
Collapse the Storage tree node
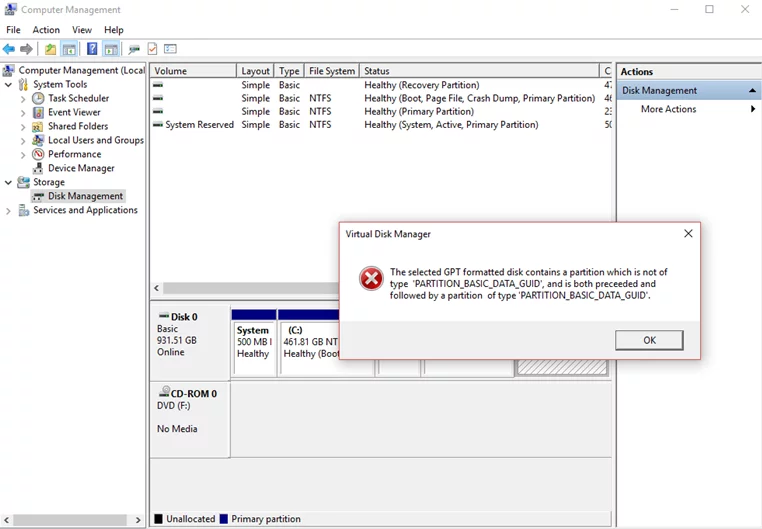(x=8, y=182)
